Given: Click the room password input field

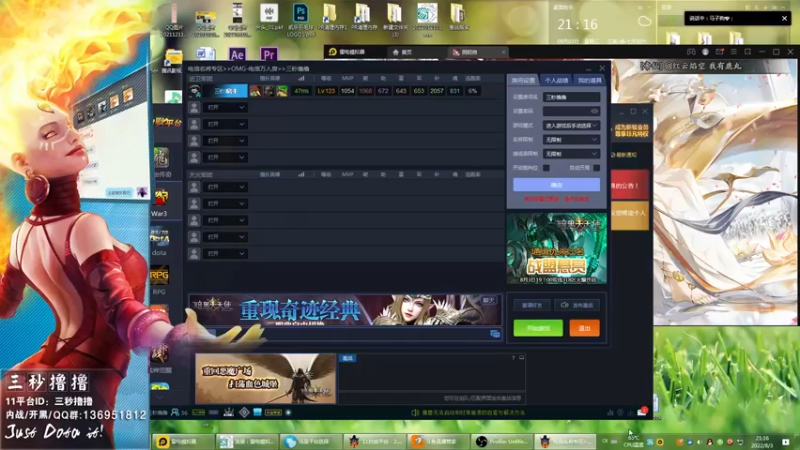Looking at the screenshot, I should click(x=571, y=111).
